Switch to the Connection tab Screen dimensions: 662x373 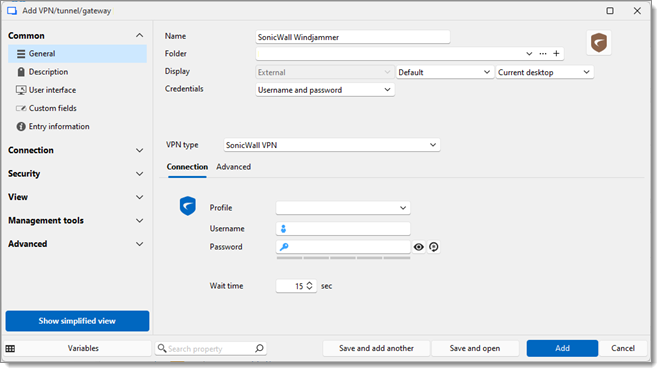(187, 167)
